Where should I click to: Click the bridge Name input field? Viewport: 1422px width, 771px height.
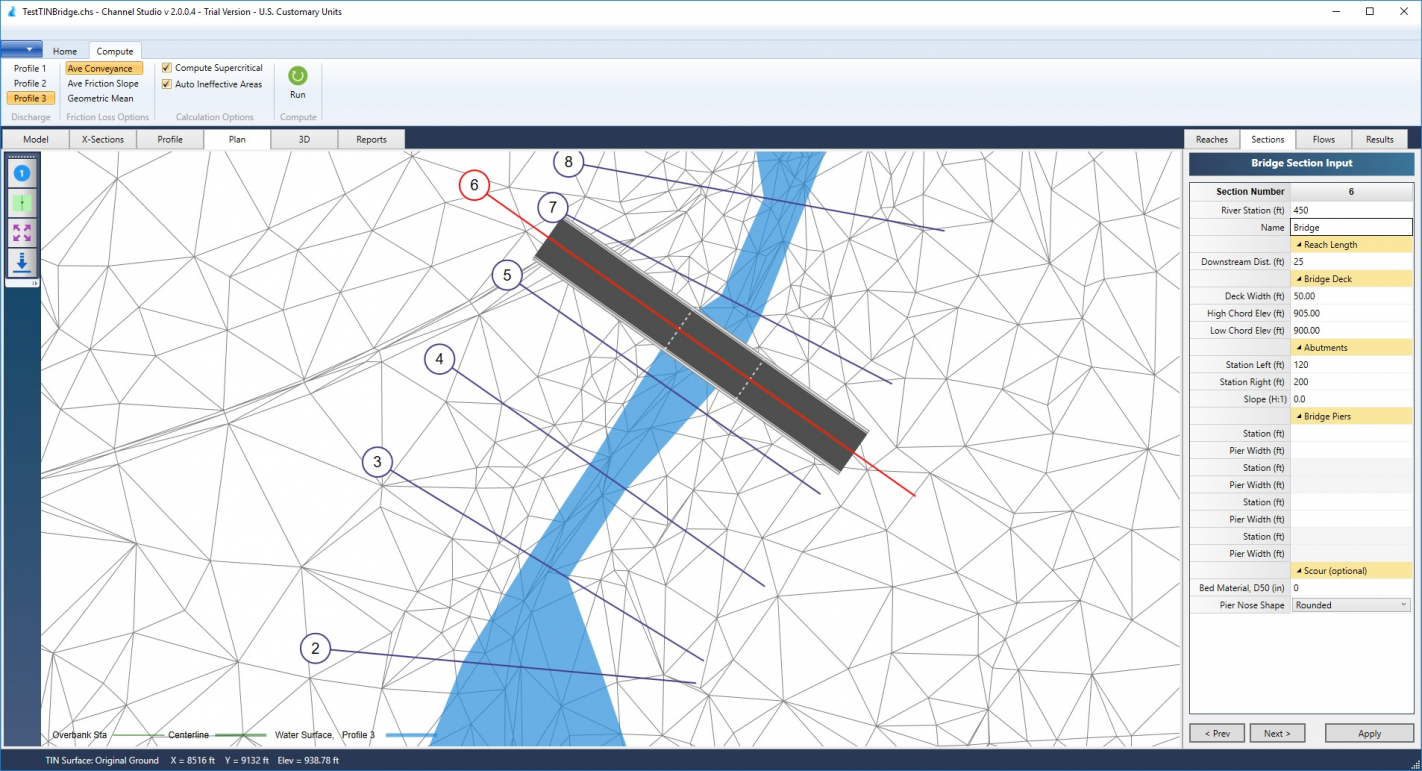pyautogui.click(x=1351, y=227)
